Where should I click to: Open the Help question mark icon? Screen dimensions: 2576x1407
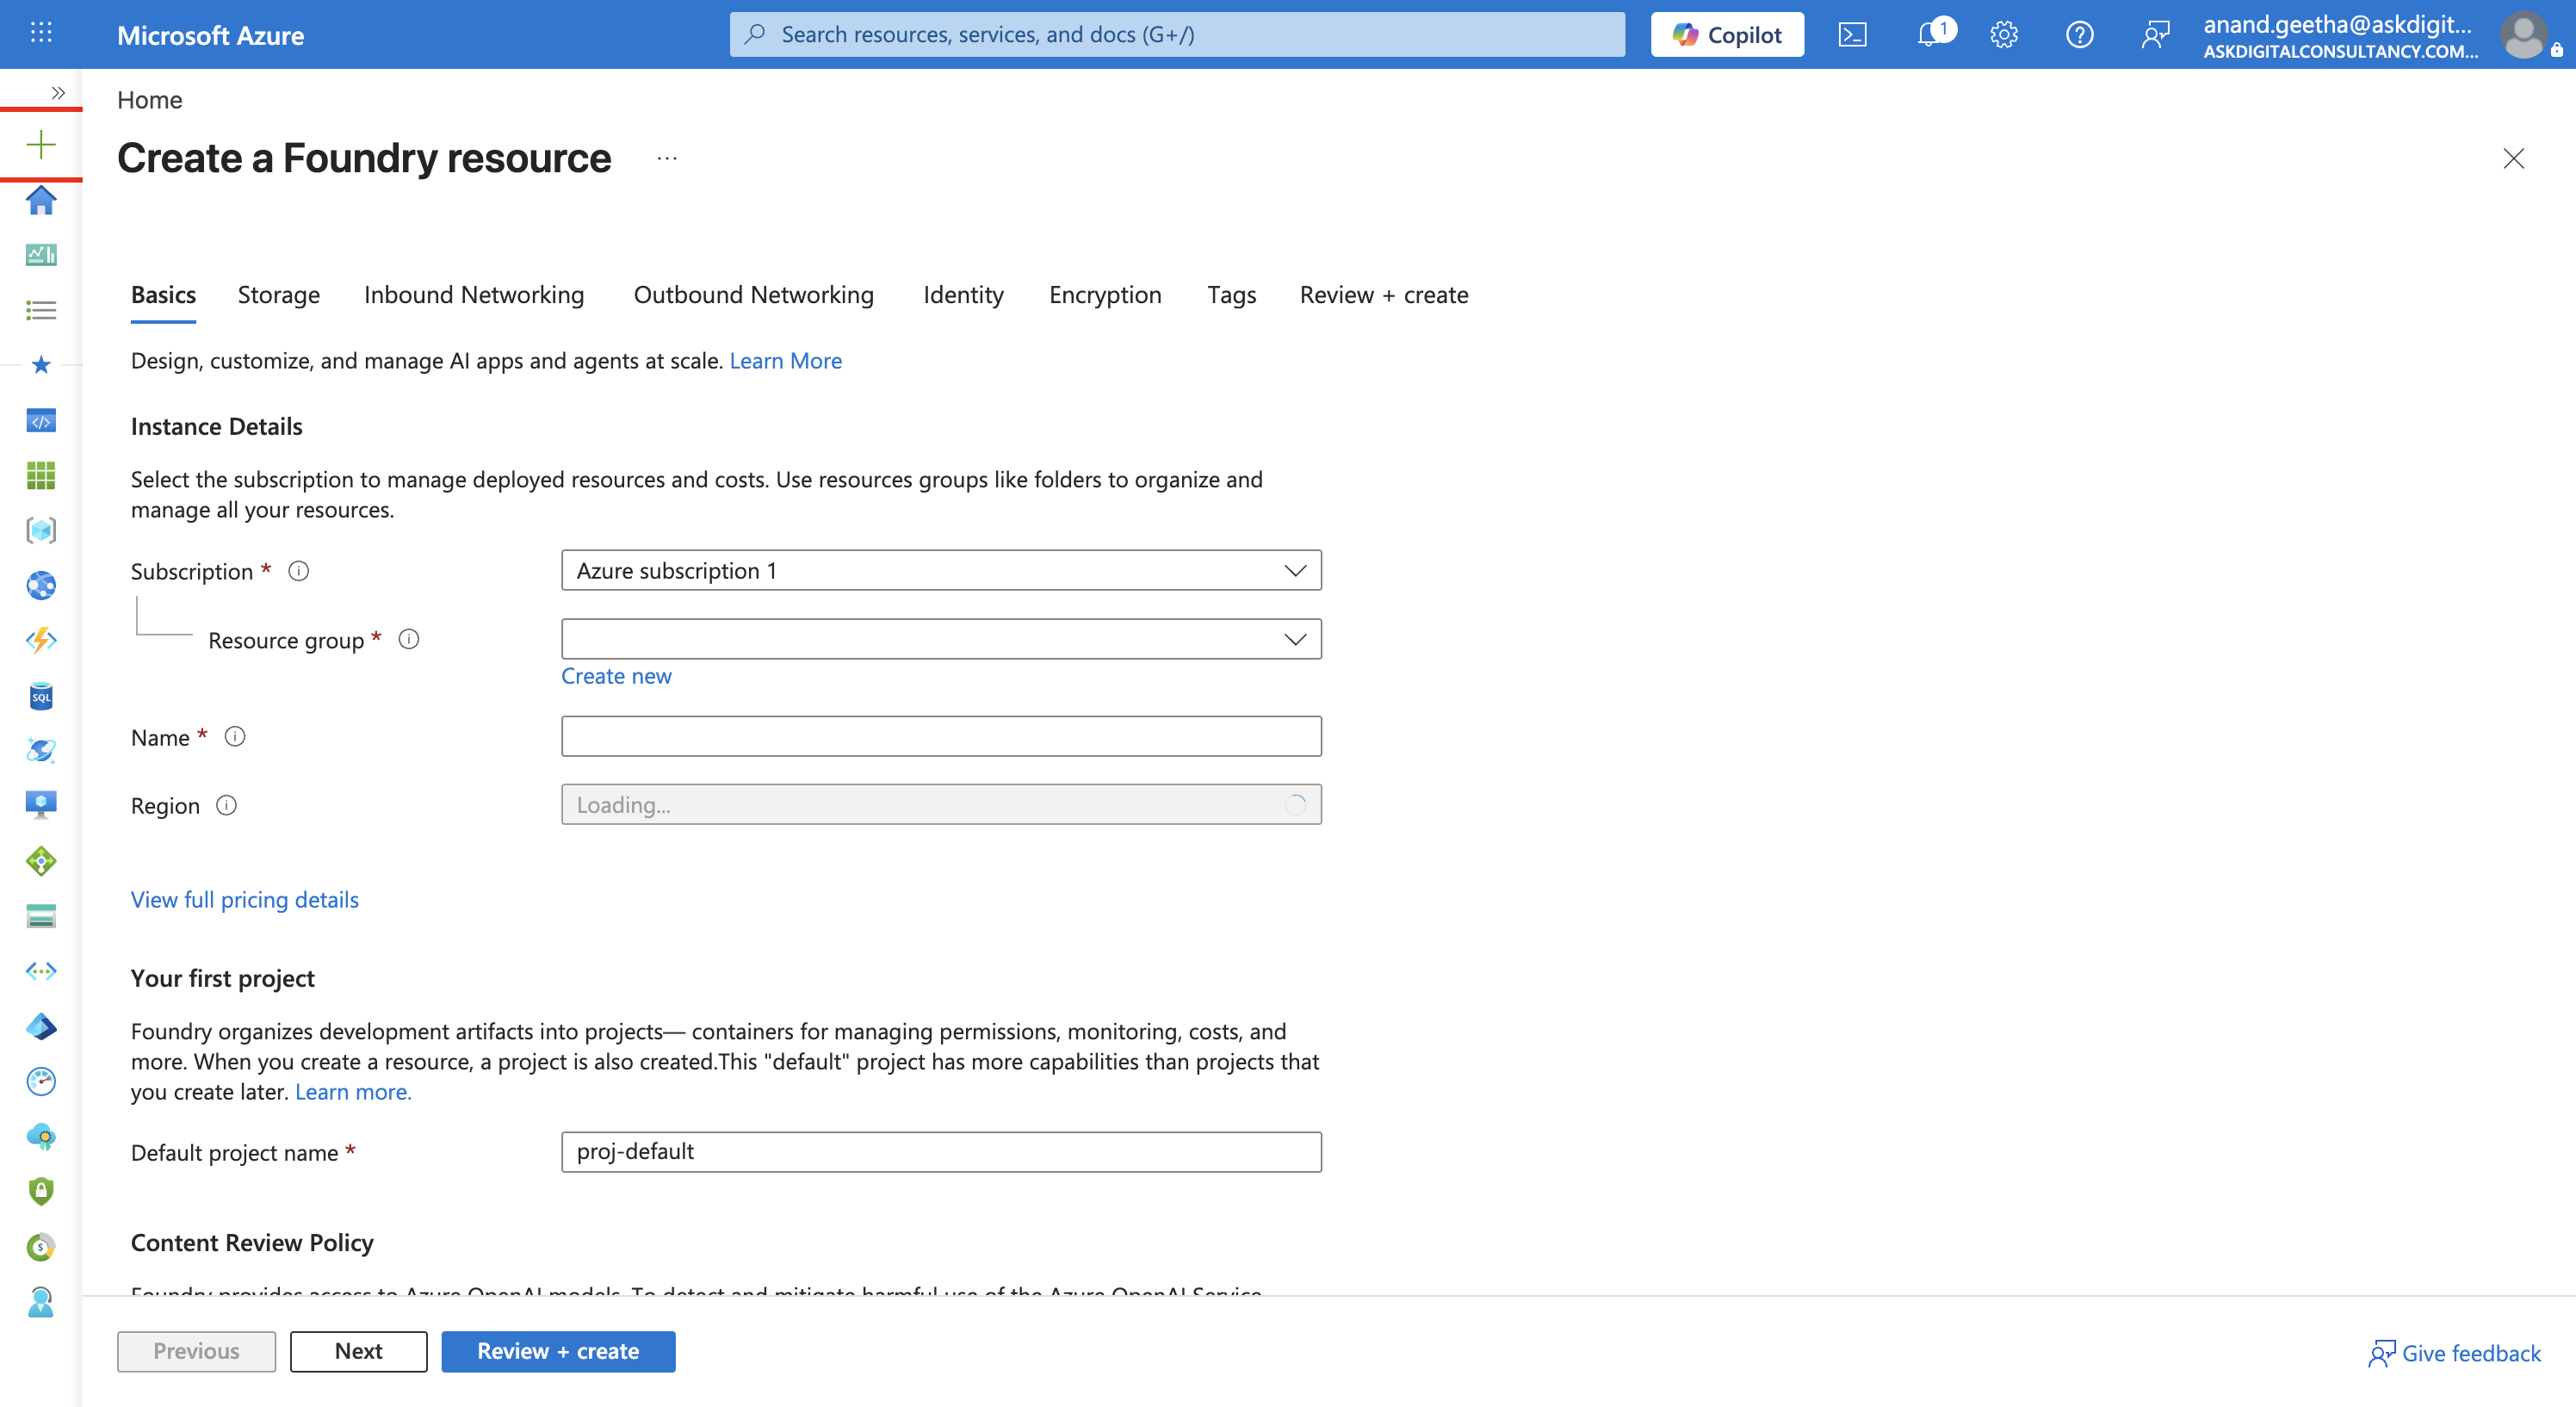[2080, 35]
